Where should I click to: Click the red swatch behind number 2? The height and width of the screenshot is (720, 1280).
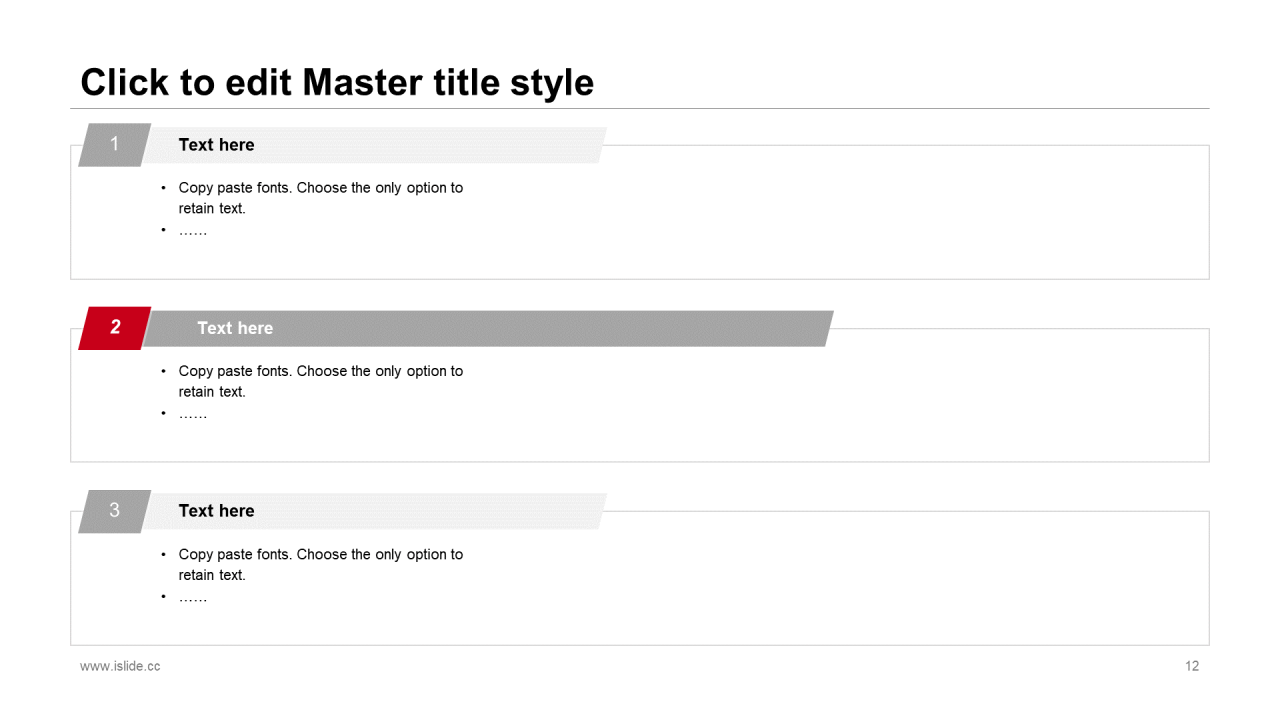115,328
